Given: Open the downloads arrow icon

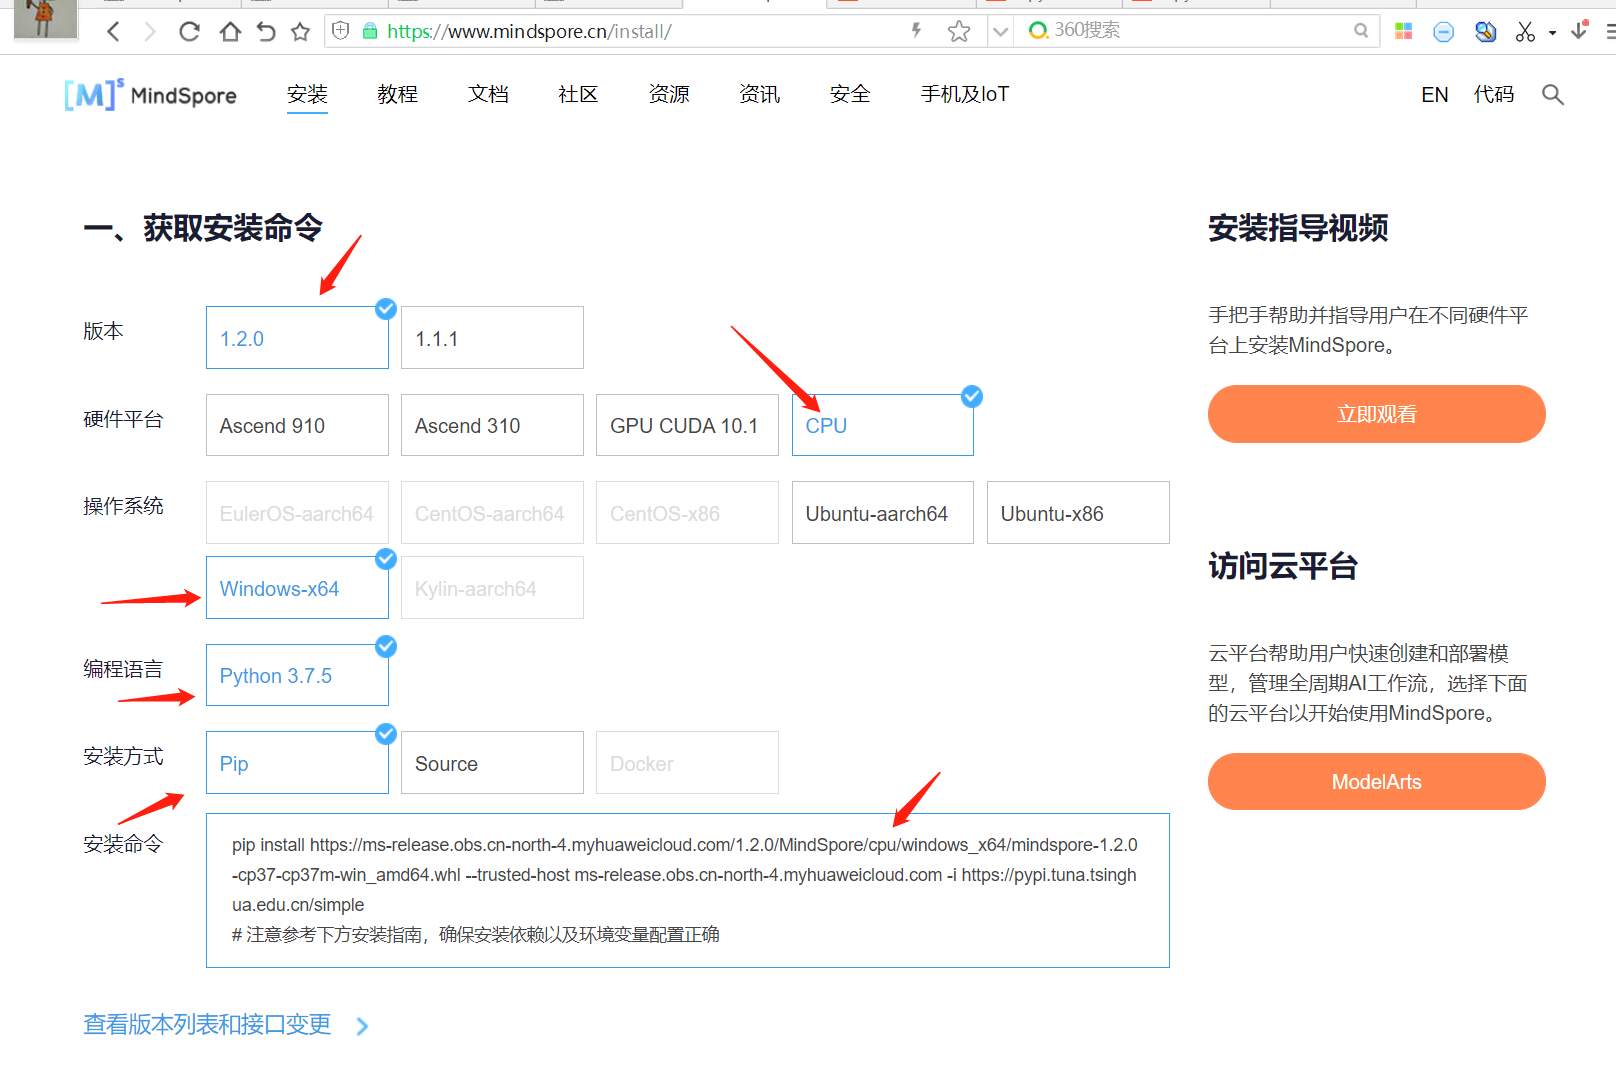Looking at the screenshot, I should tap(1580, 31).
